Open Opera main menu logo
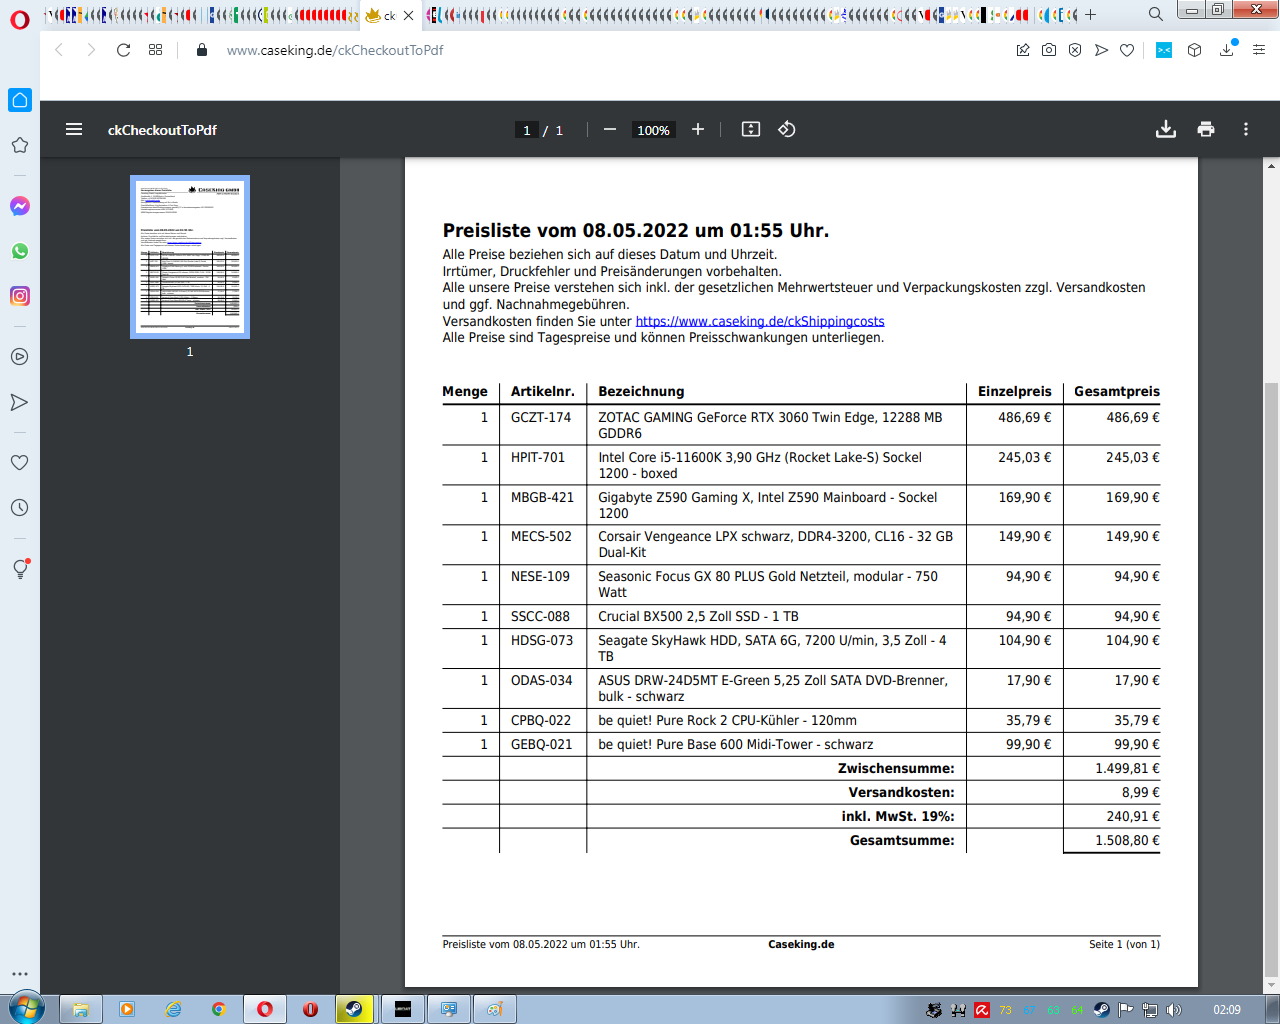Screen dimensions: 1280x1024 click(20, 20)
